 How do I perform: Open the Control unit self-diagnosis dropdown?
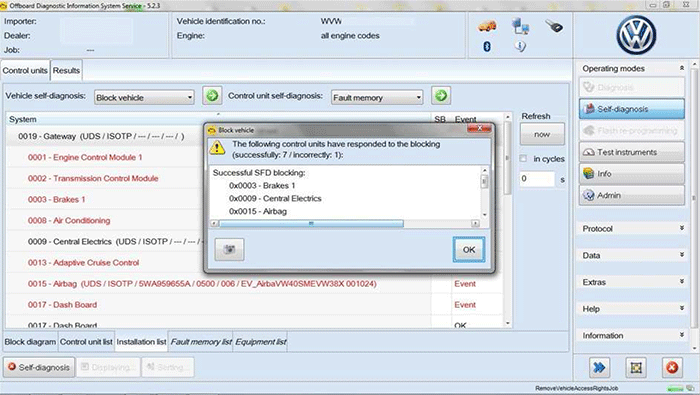[377, 97]
